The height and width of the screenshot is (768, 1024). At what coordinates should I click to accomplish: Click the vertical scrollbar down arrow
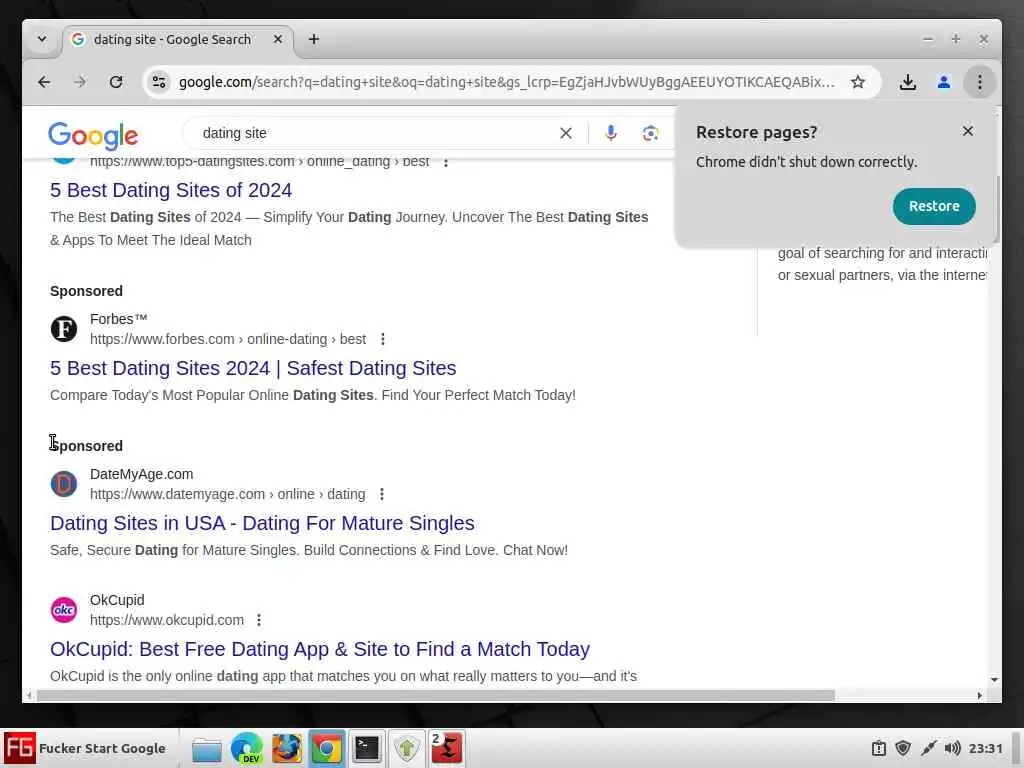tap(994, 680)
